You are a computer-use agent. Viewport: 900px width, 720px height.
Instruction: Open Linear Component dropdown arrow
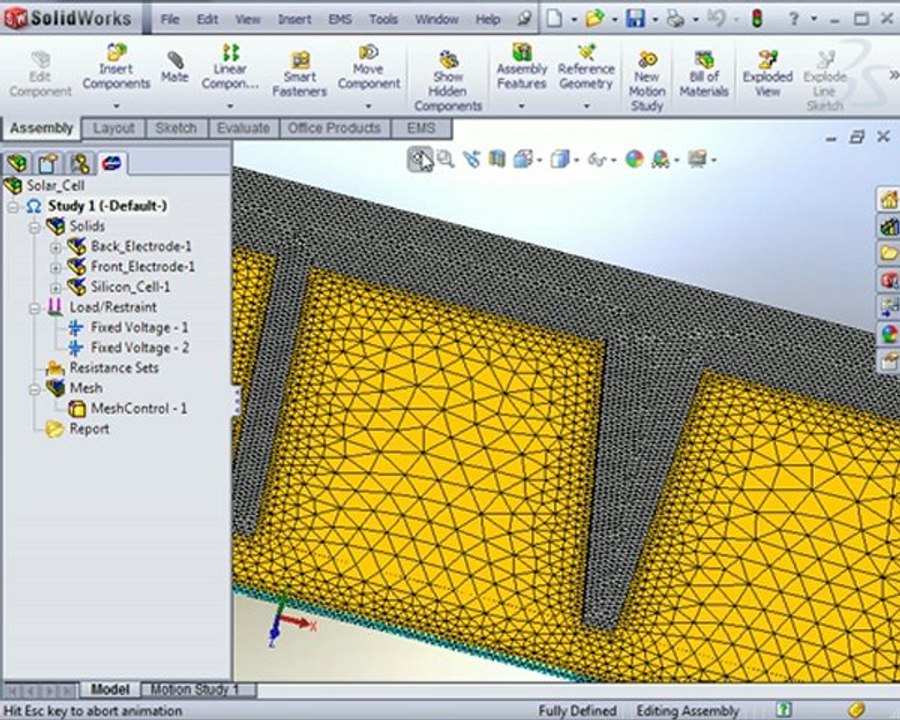click(230, 106)
